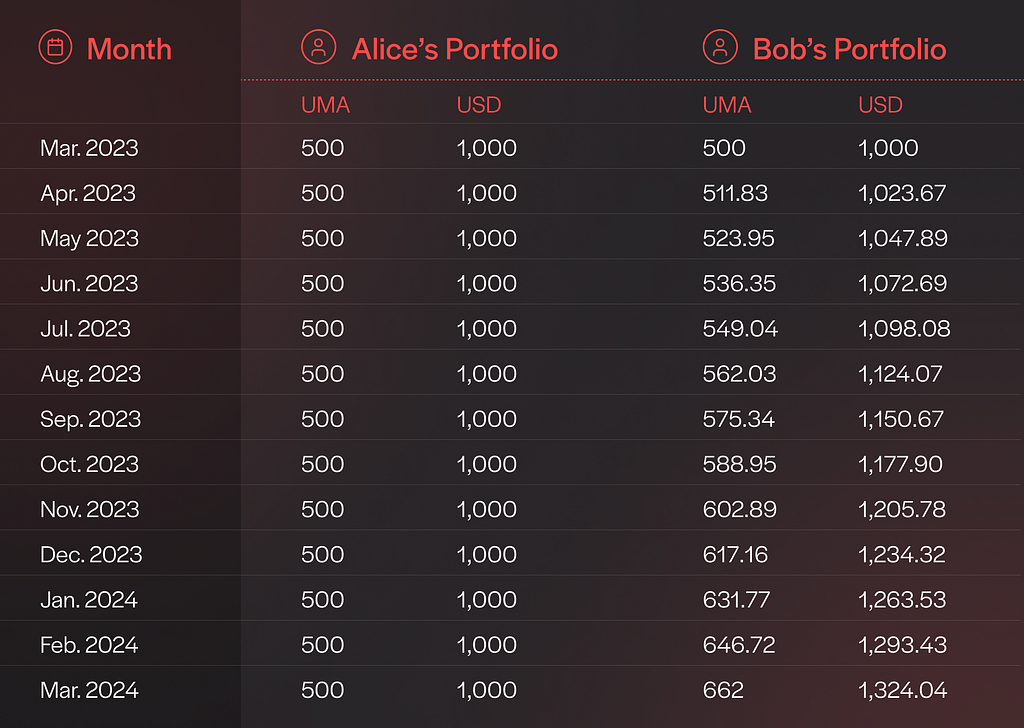
Task: Click Bob's 1,324.04 USD value
Action: coord(903,690)
